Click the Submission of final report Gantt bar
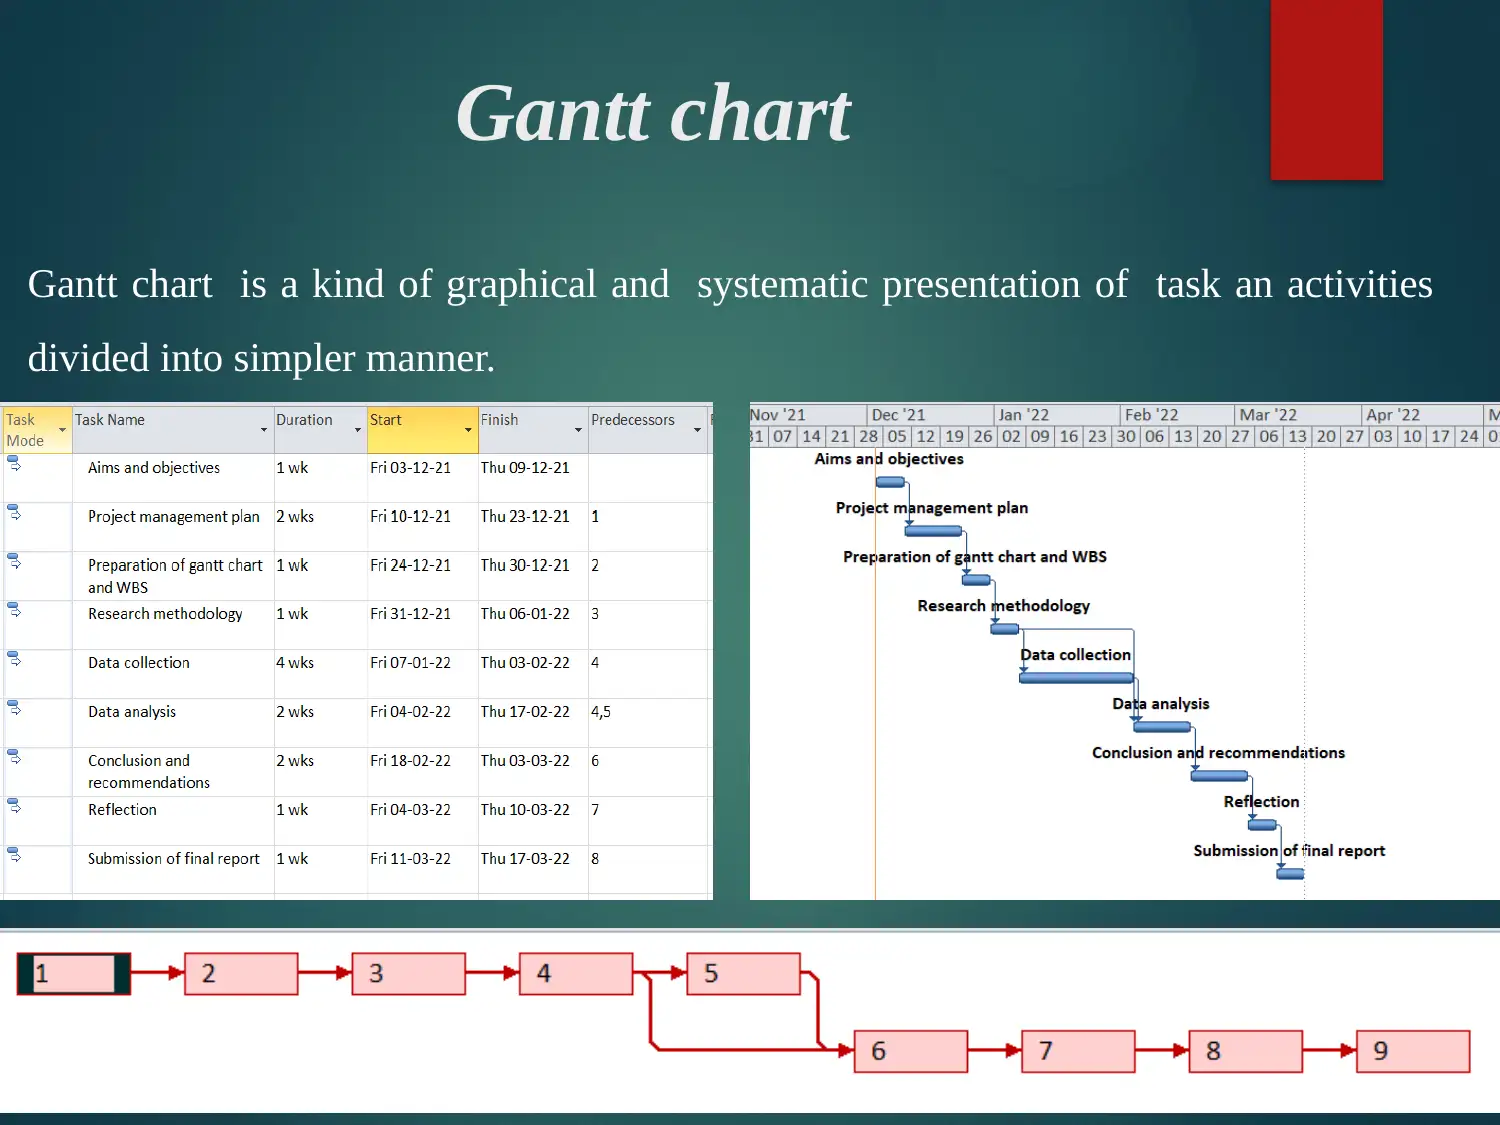 pyautogui.click(x=1291, y=874)
